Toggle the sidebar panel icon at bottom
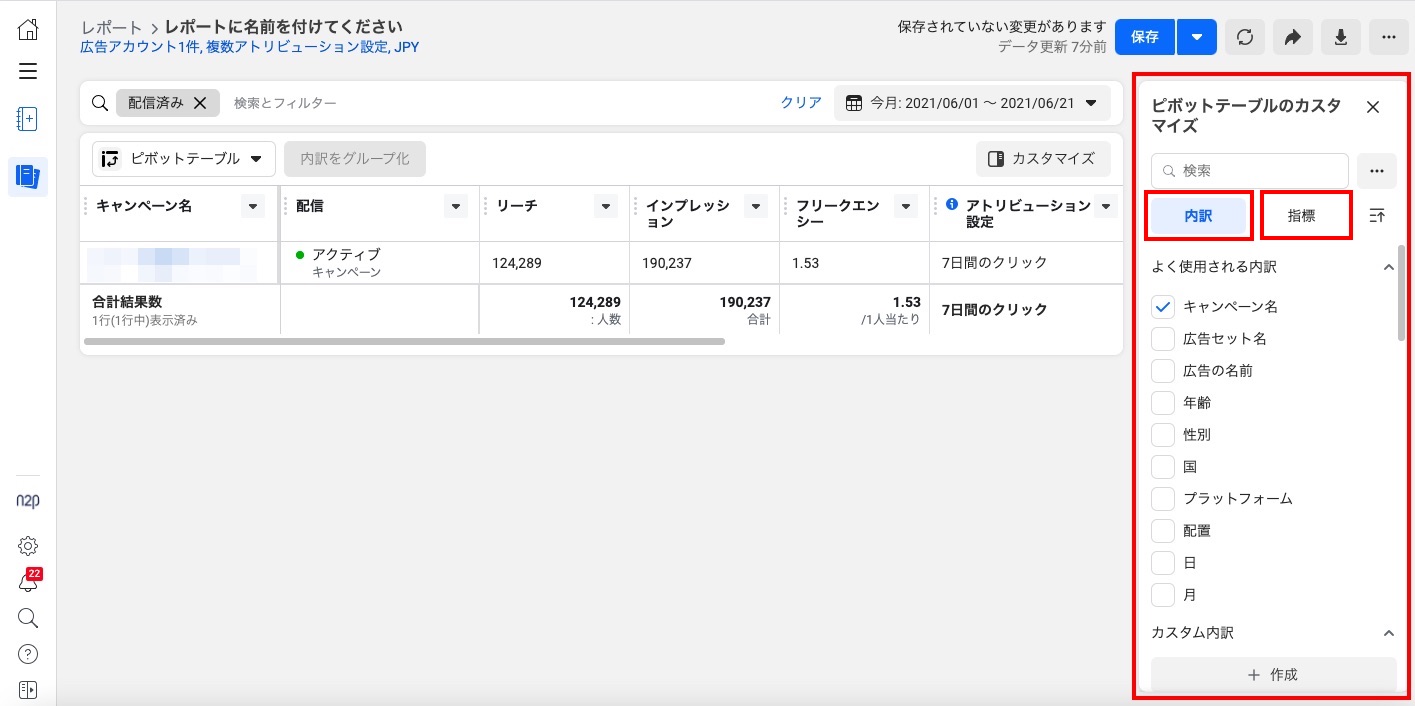The image size is (1415, 706). (x=28, y=690)
